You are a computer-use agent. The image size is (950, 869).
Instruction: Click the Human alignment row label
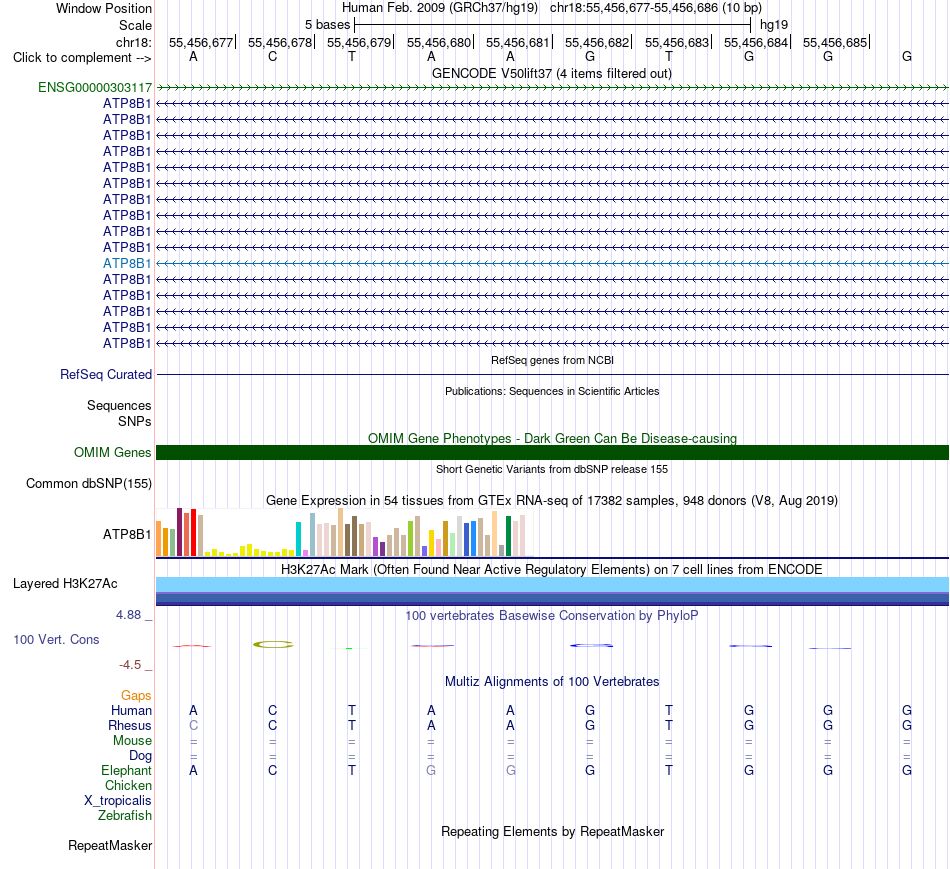[x=131, y=711]
